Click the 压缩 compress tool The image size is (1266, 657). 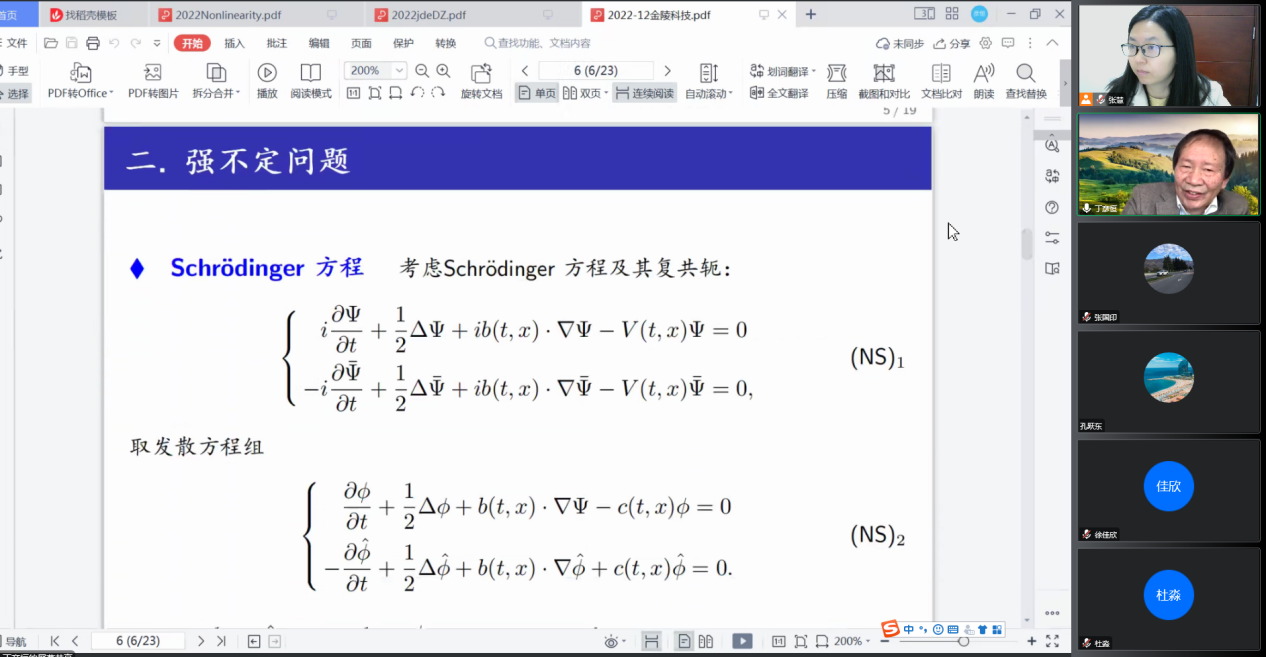coord(836,73)
